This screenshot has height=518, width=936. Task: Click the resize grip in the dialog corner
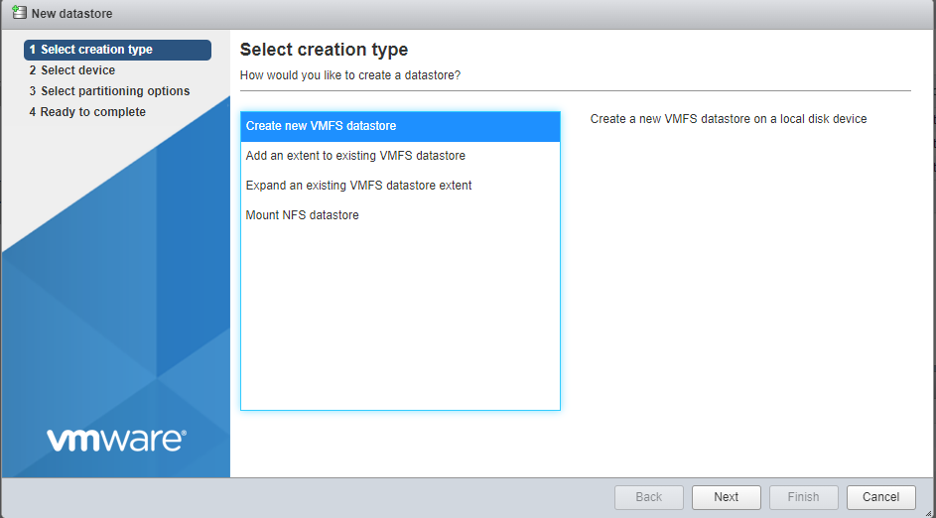click(x=929, y=512)
